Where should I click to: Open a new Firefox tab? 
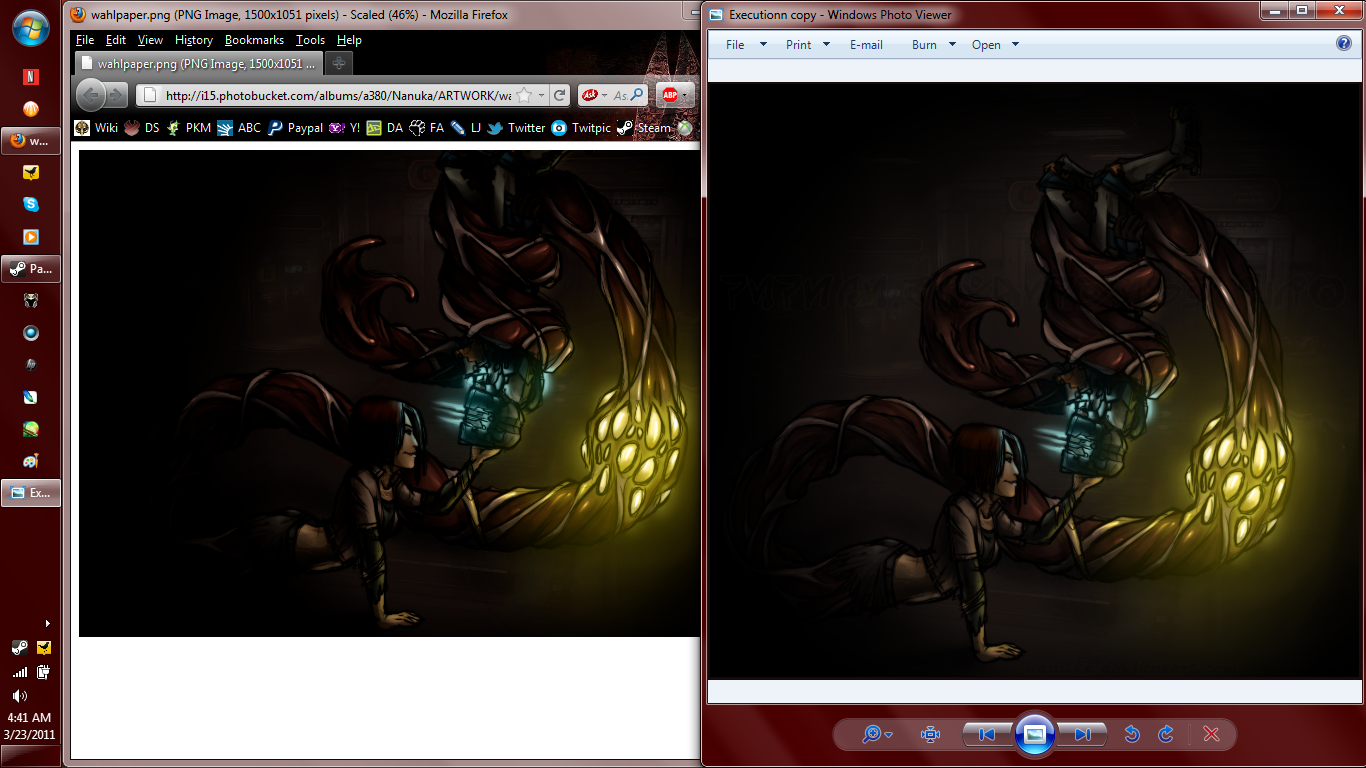[339, 63]
